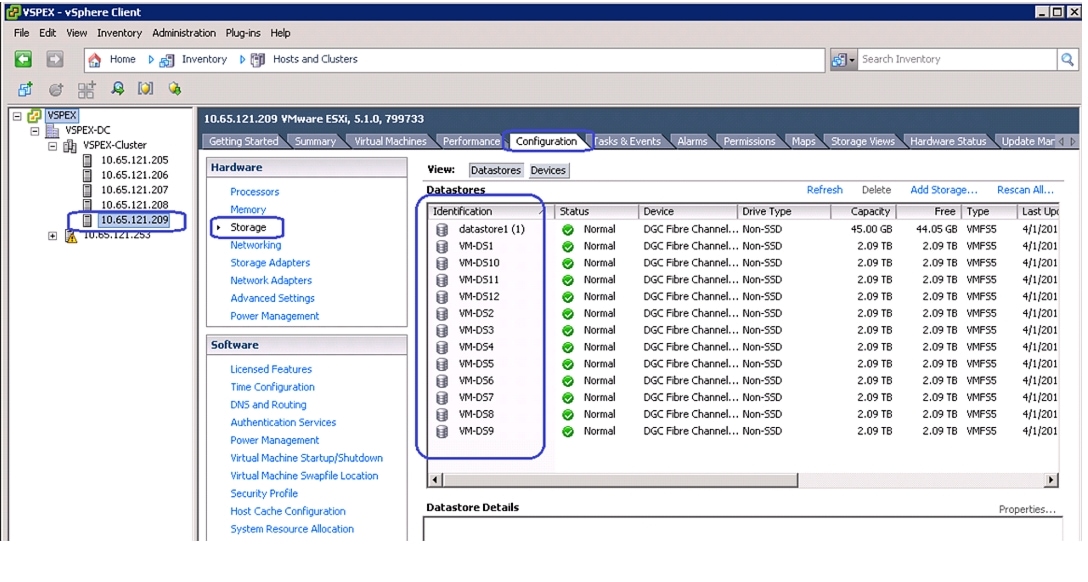Click datastore icon next to datastore1 (1)

point(442,230)
